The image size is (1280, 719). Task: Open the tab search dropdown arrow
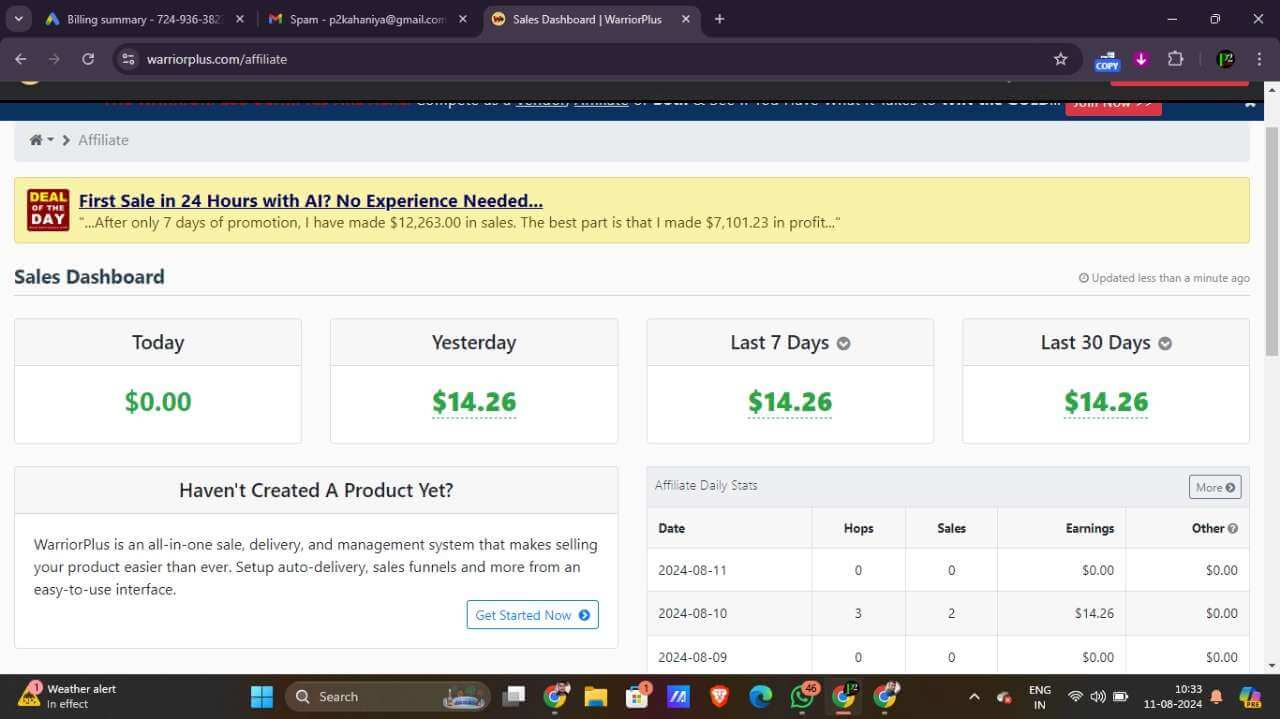pos(18,19)
